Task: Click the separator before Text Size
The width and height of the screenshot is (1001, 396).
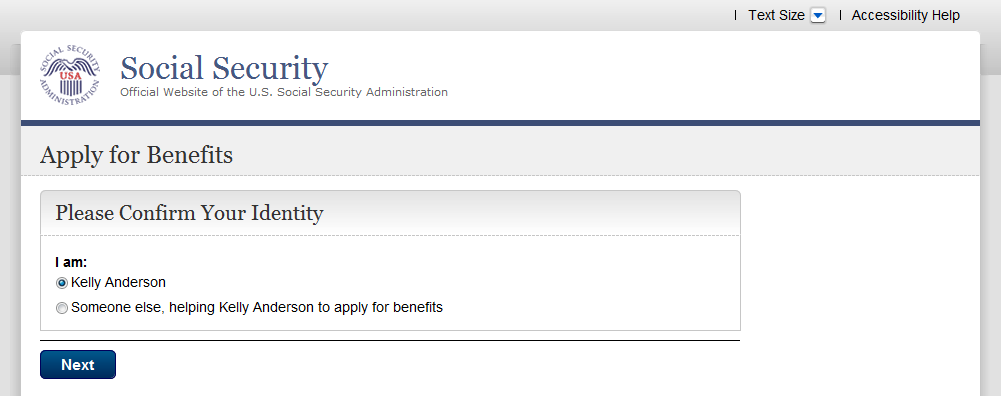Action: [x=735, y=15]
